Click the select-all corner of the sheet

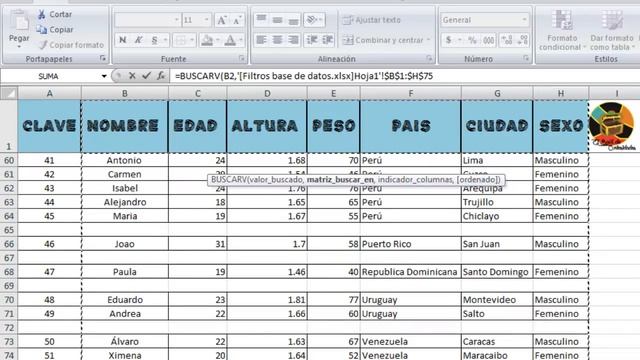(9, 93)
